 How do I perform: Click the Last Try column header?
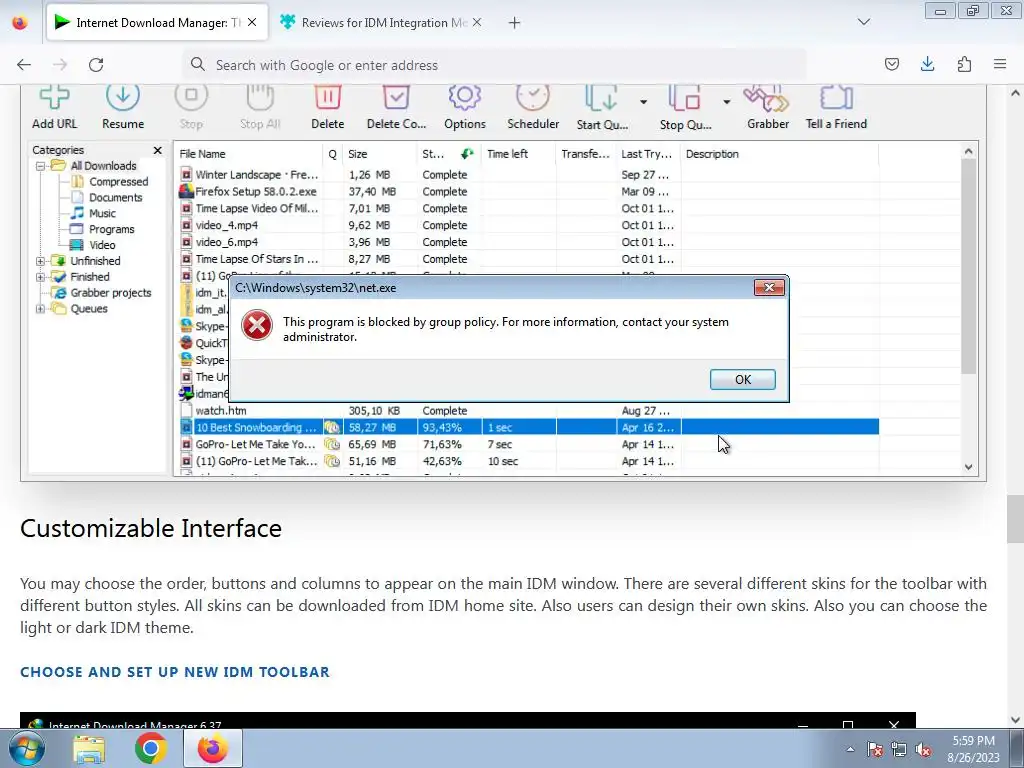click(x=647, y=154)
